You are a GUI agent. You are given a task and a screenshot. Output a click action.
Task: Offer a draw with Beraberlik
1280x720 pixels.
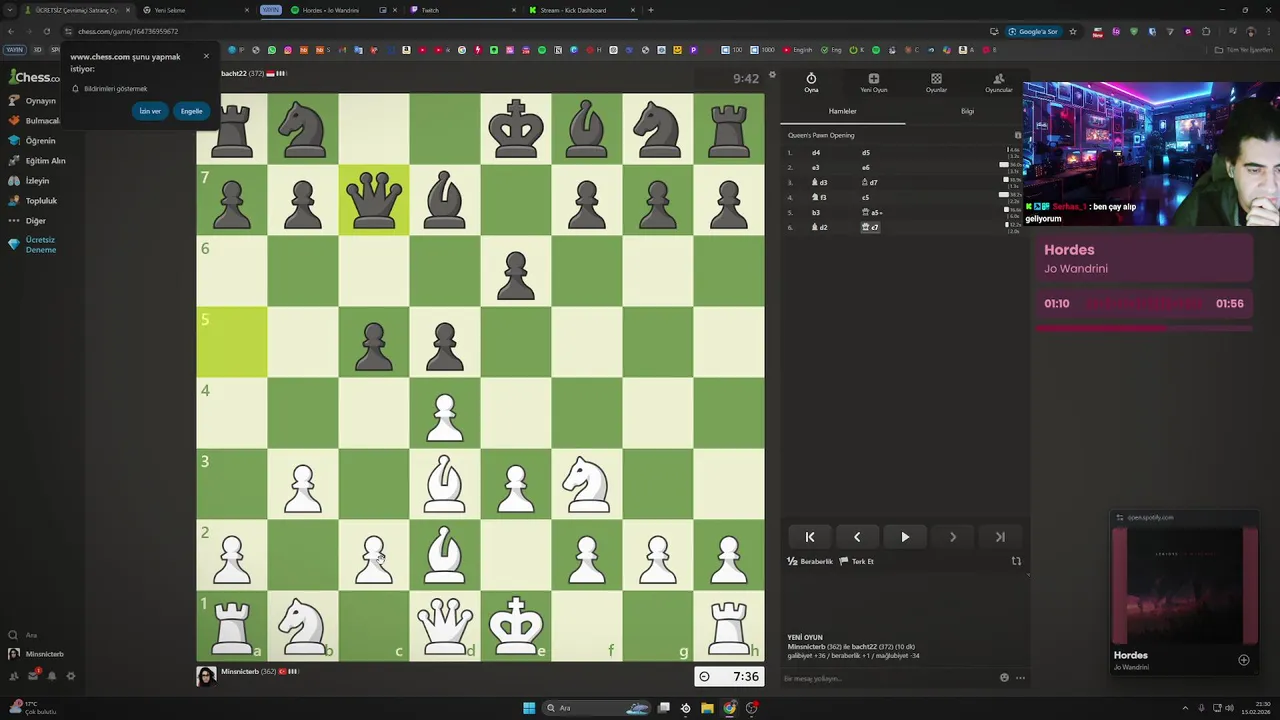tap(810, 561)
